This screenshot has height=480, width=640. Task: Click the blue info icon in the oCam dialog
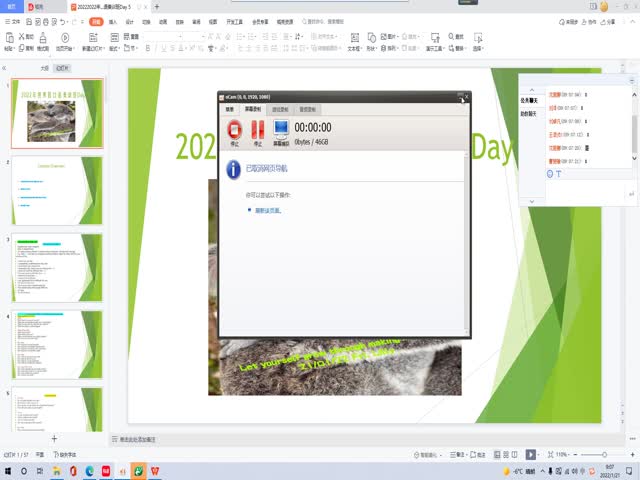[x=235, y=169]
